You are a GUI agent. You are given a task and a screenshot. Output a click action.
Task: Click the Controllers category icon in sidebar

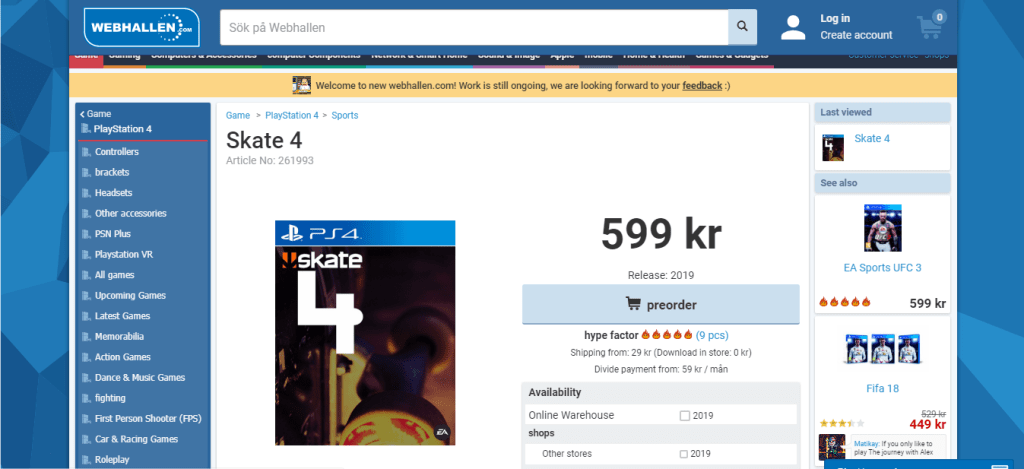tap(86, 152)
